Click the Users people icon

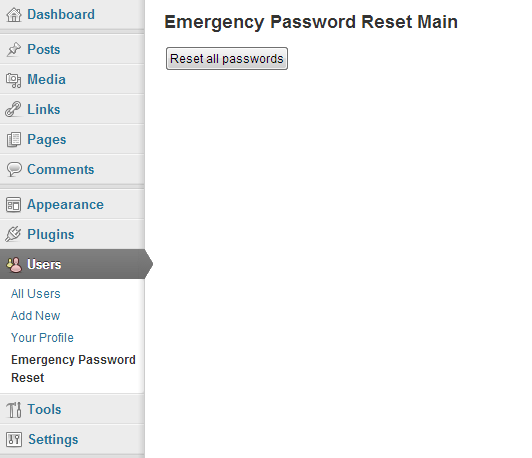pyautogui.click(x=14, y=265)
